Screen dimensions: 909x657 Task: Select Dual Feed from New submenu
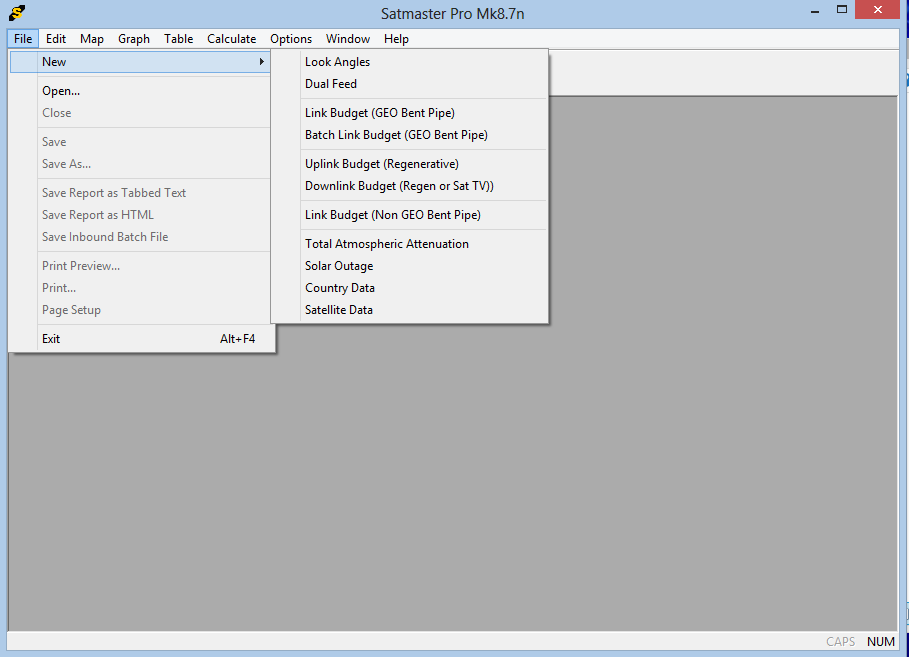click(x=409, y=84)
